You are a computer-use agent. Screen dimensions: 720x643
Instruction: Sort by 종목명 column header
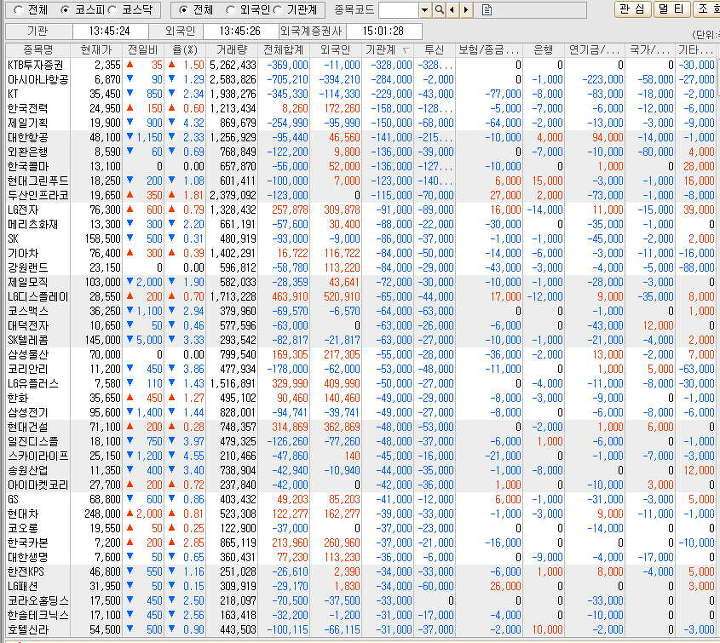[x=38, y=50]
